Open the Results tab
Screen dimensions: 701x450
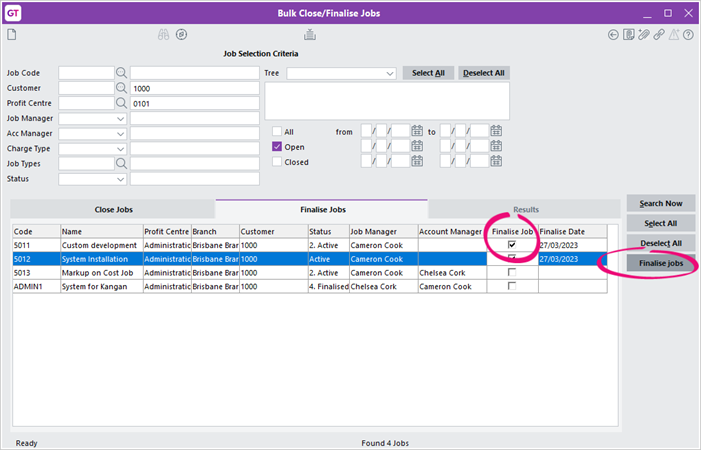(x=525, y=210)
